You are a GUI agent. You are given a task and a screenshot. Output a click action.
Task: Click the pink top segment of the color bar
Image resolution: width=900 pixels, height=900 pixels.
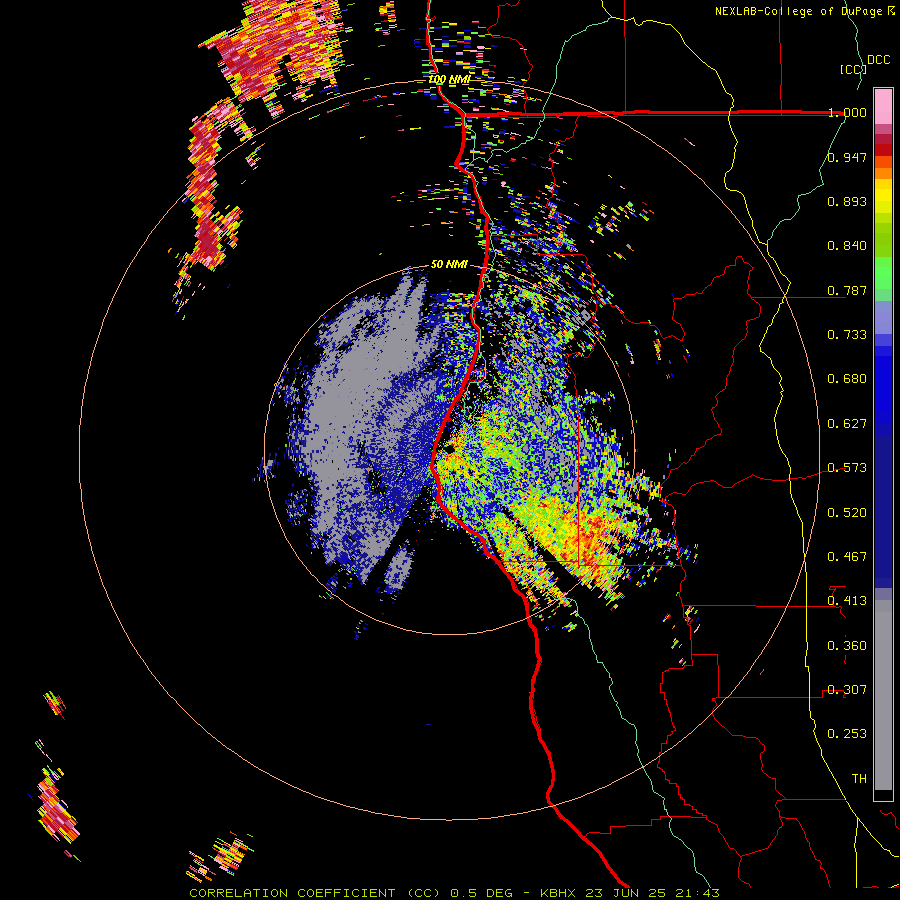(x=883, y=107)
